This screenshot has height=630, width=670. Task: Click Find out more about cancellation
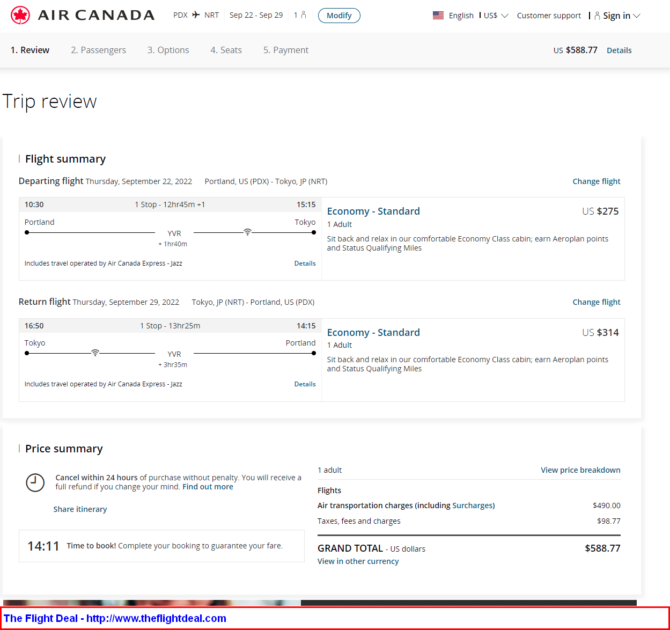[x=208, y=487]
